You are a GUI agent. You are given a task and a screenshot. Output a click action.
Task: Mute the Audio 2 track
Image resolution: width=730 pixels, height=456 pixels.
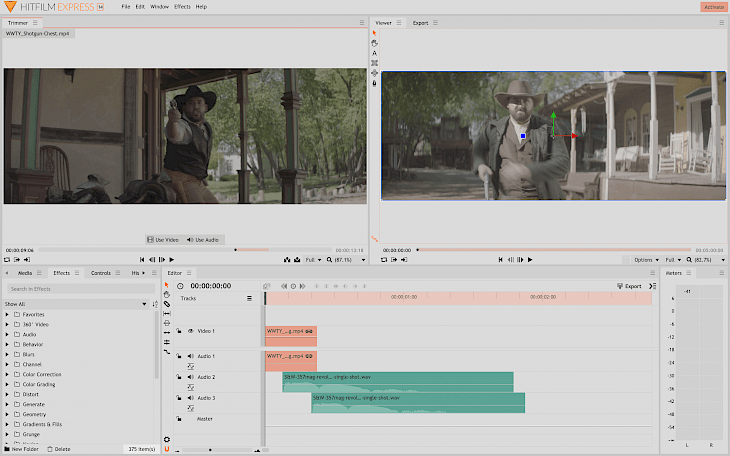(190, 377)
